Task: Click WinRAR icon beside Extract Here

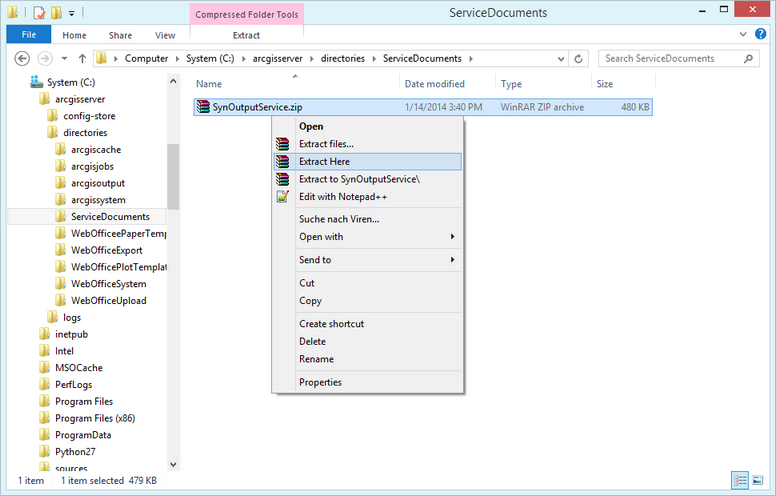Action: coord(283,162)
